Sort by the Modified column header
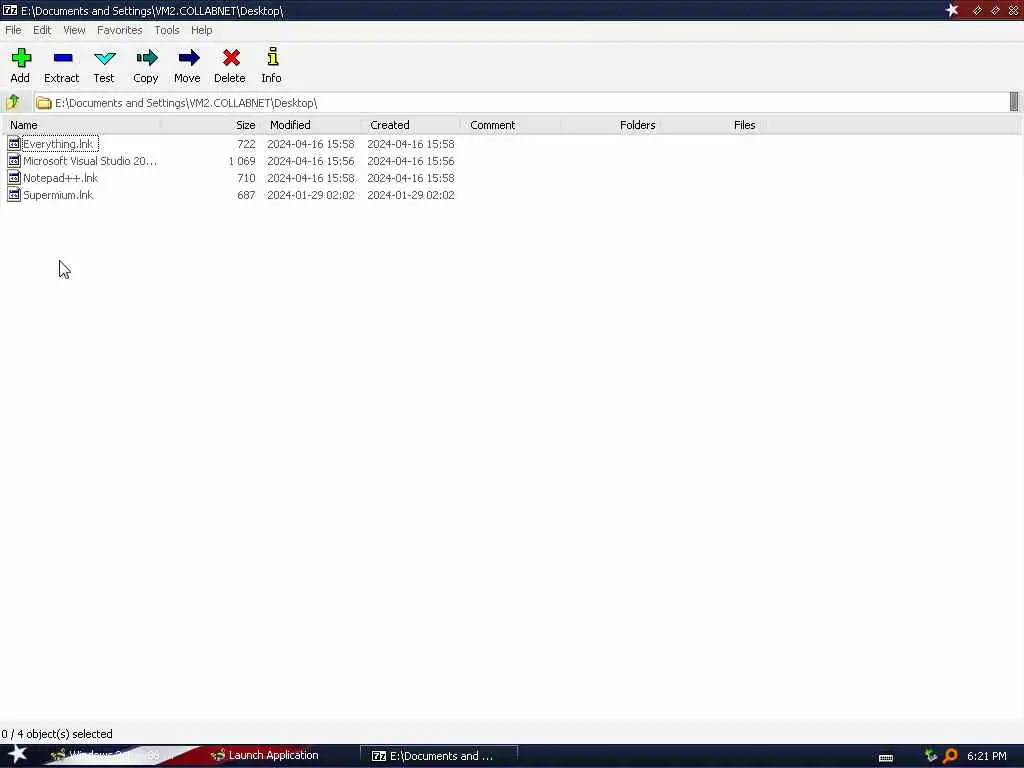 [x=311, y=125]
